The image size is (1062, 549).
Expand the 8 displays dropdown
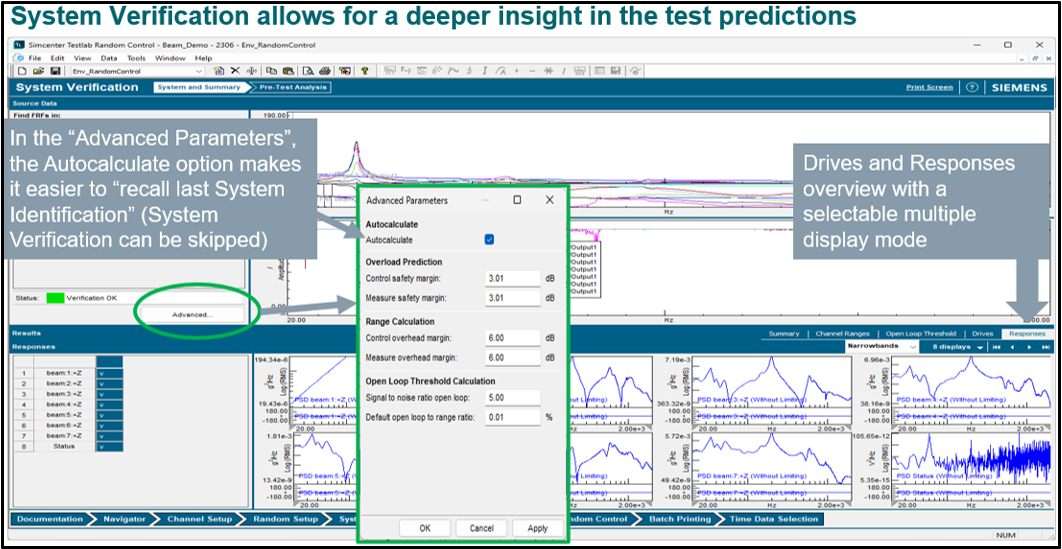pos(981,347)
